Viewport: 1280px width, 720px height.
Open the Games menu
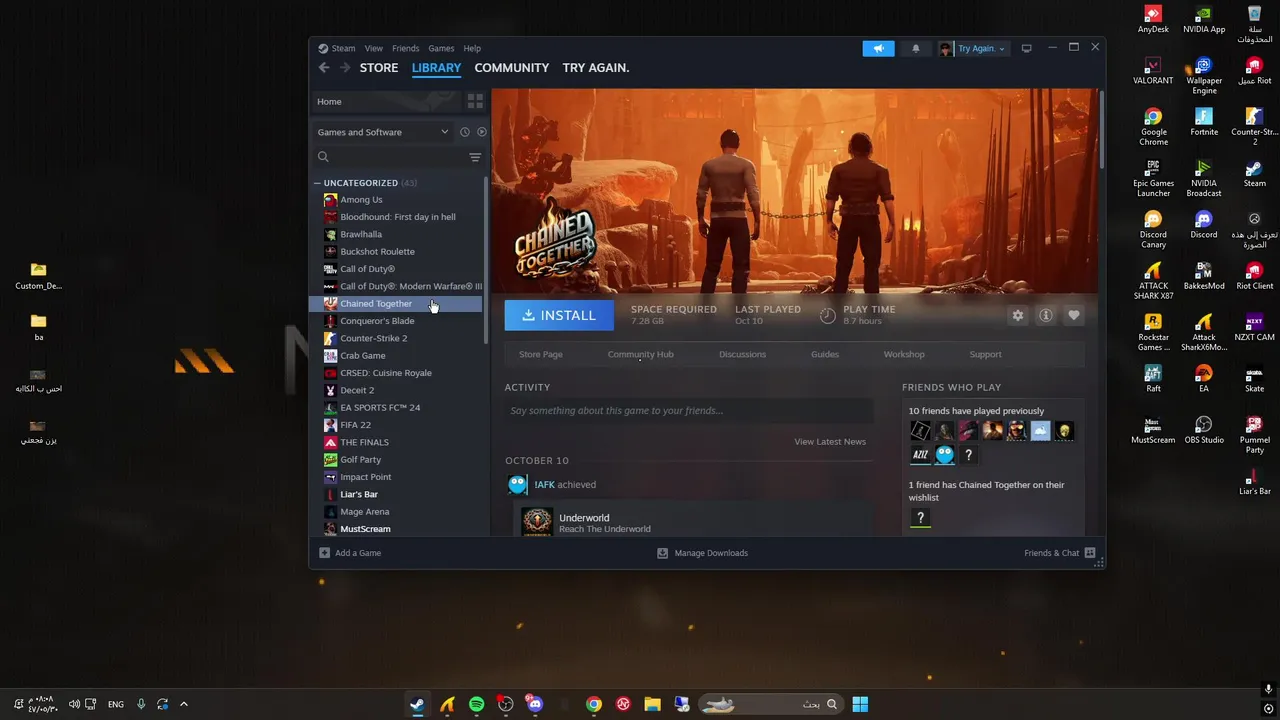441,48
